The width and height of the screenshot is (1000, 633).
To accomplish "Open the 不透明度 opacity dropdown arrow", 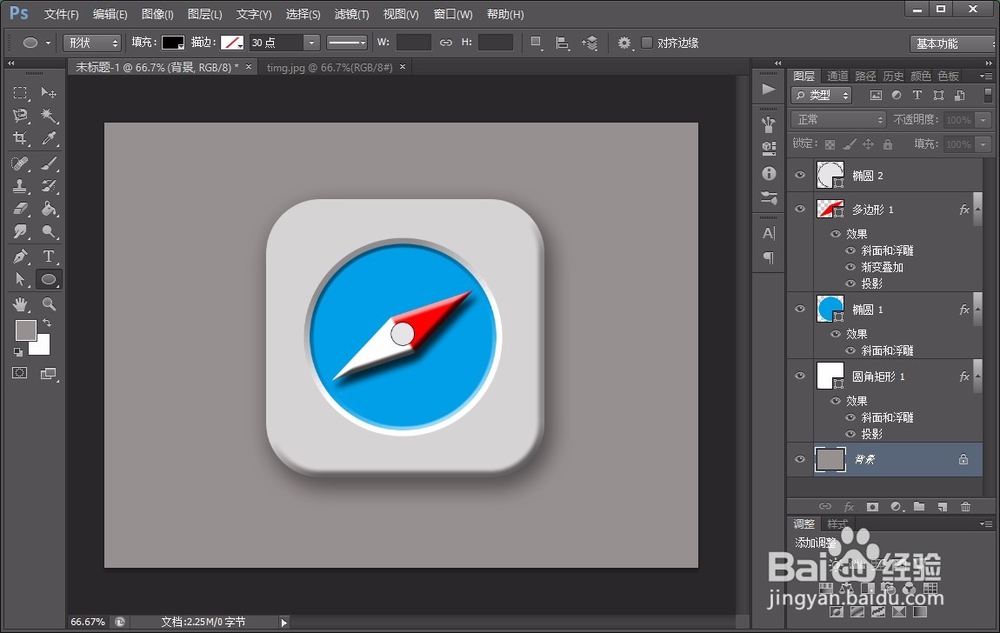I will tap(983, 120).
